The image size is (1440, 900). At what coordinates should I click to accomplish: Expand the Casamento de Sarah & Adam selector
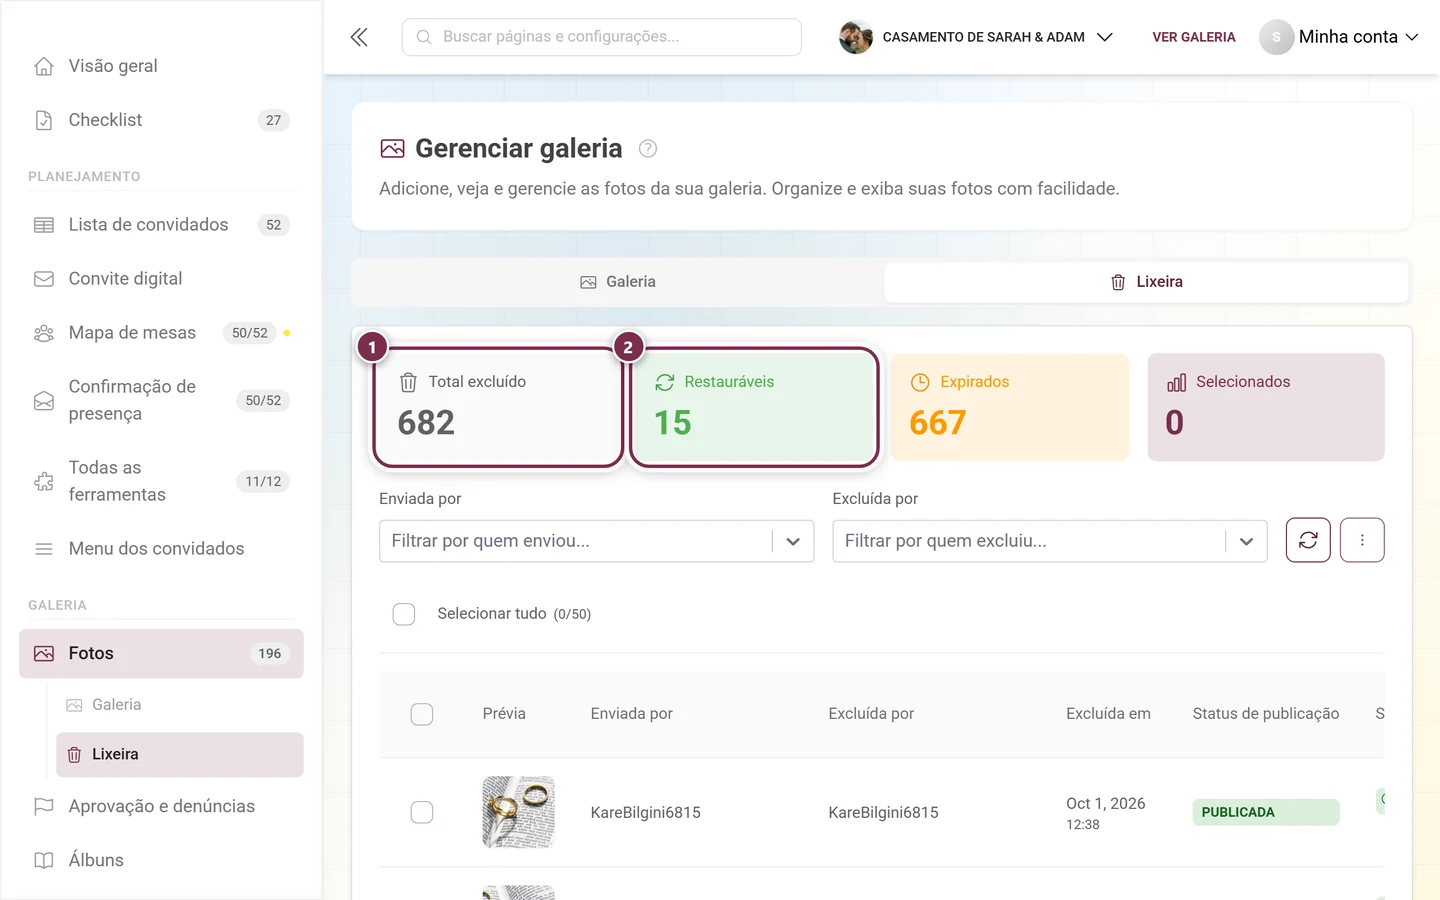(x=976, y=37)
